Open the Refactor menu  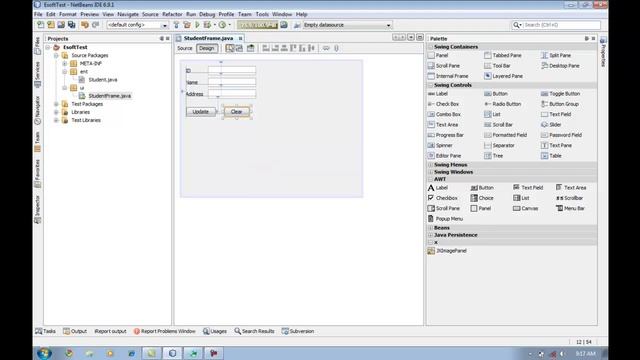pos(172,14)
